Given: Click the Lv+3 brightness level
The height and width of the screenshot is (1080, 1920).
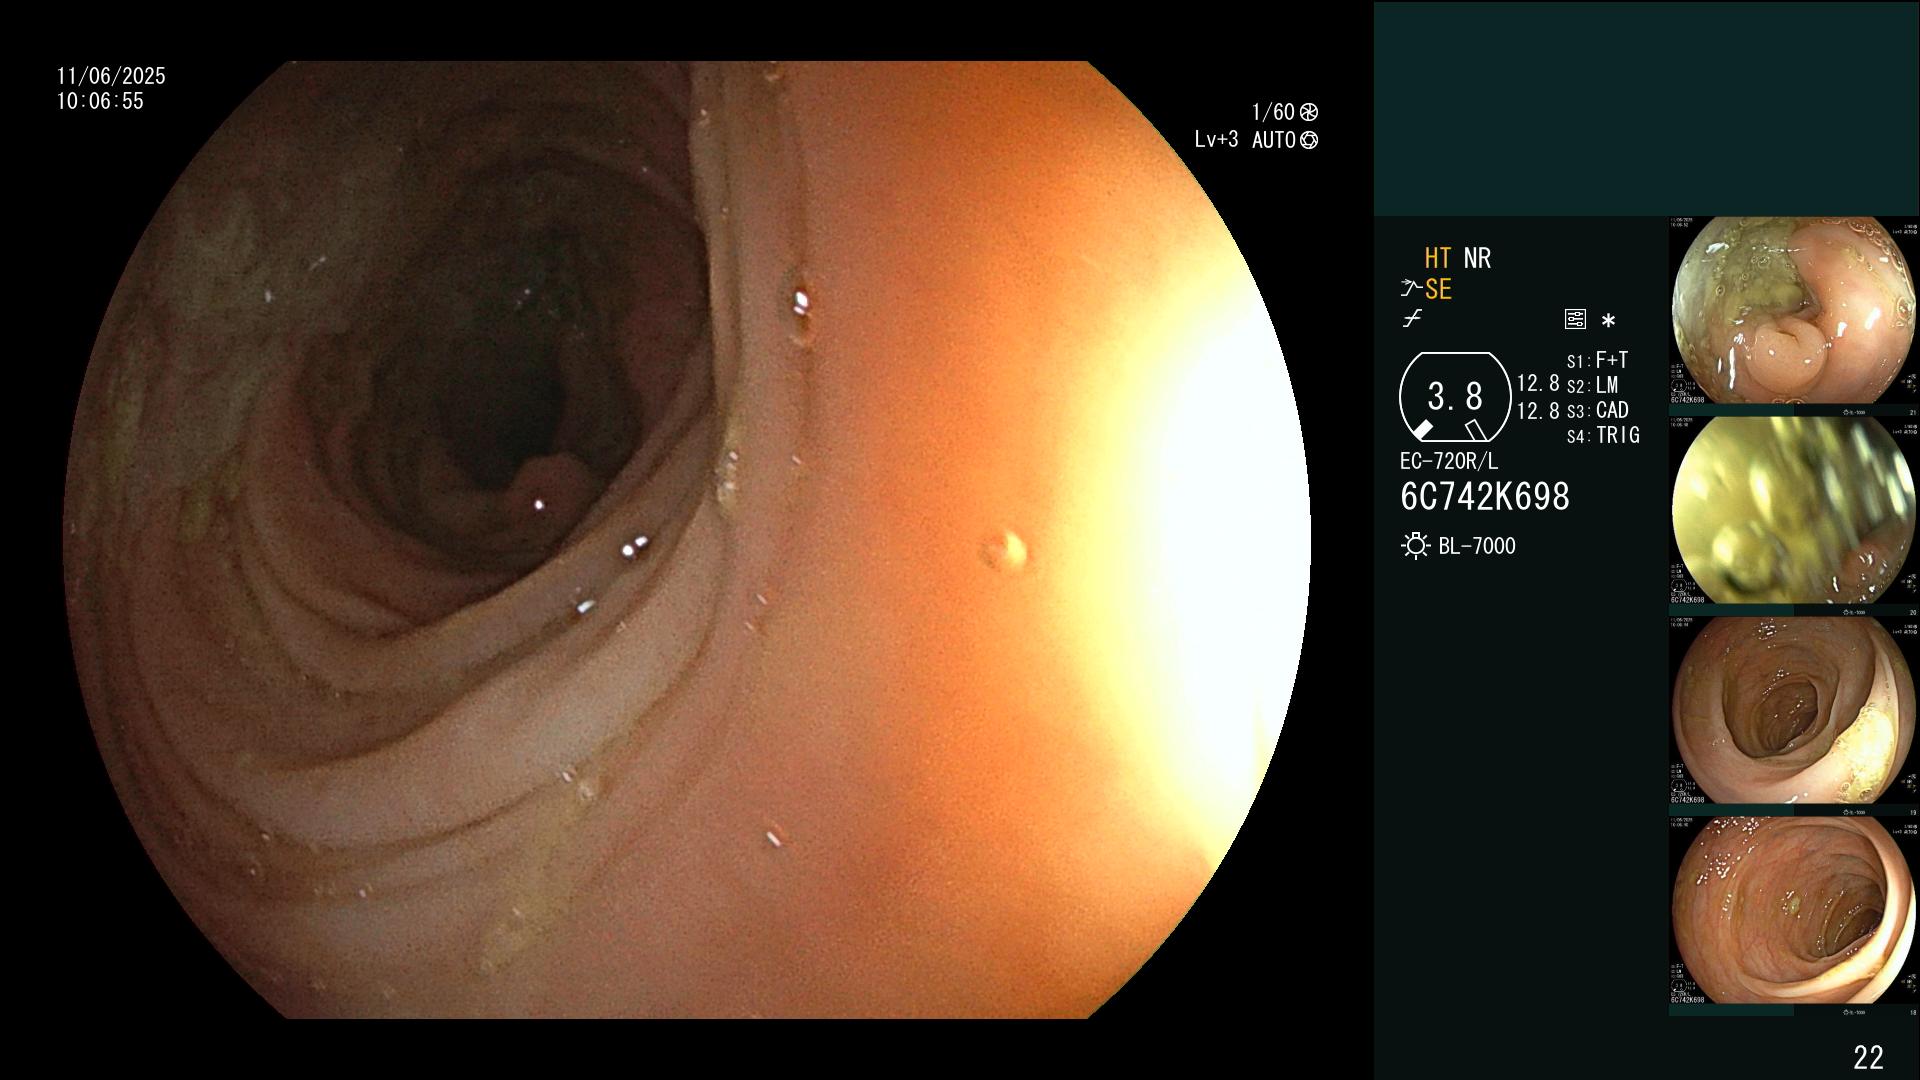Looking at the screenshot, I should pos(1216,140).
